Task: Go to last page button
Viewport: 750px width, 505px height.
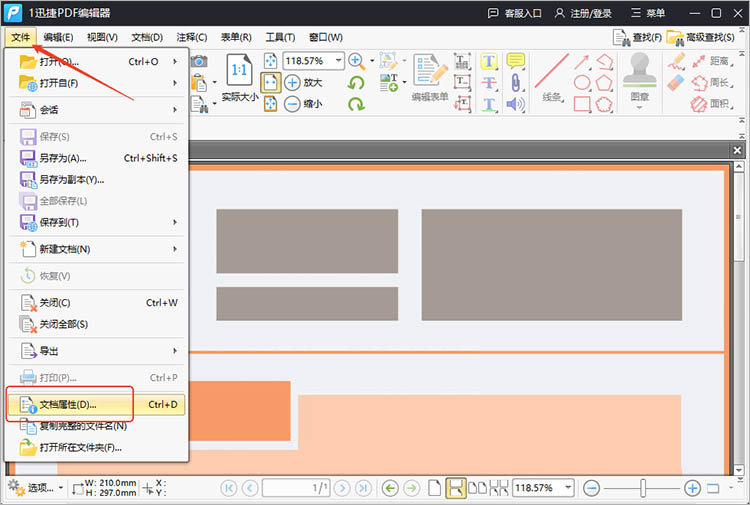Action: 363,488
